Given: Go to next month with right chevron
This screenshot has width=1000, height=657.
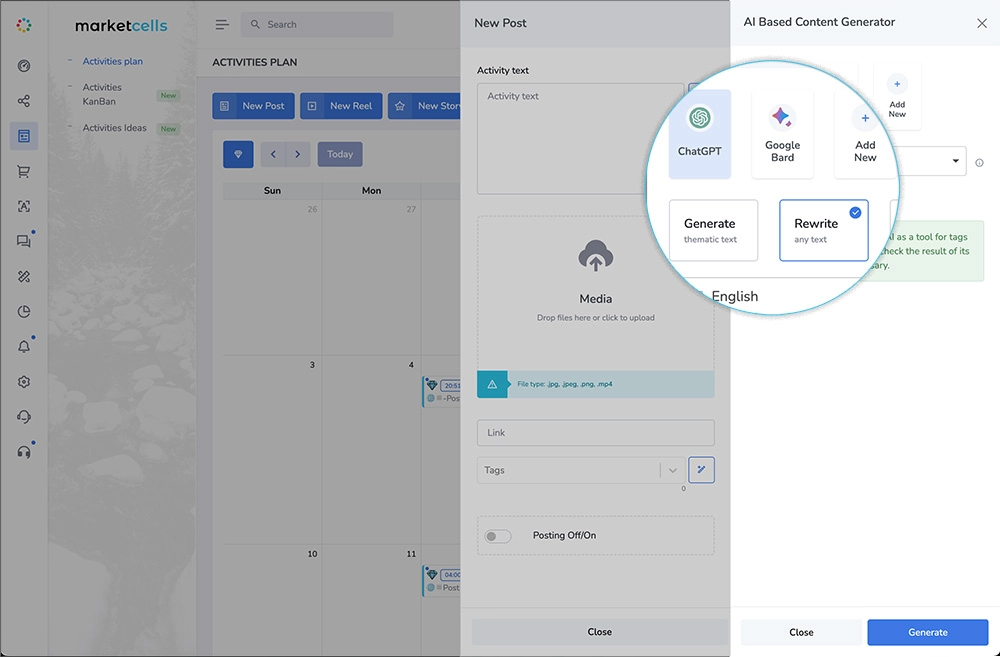Looking at the screenshot, I should tap(297, 154).
